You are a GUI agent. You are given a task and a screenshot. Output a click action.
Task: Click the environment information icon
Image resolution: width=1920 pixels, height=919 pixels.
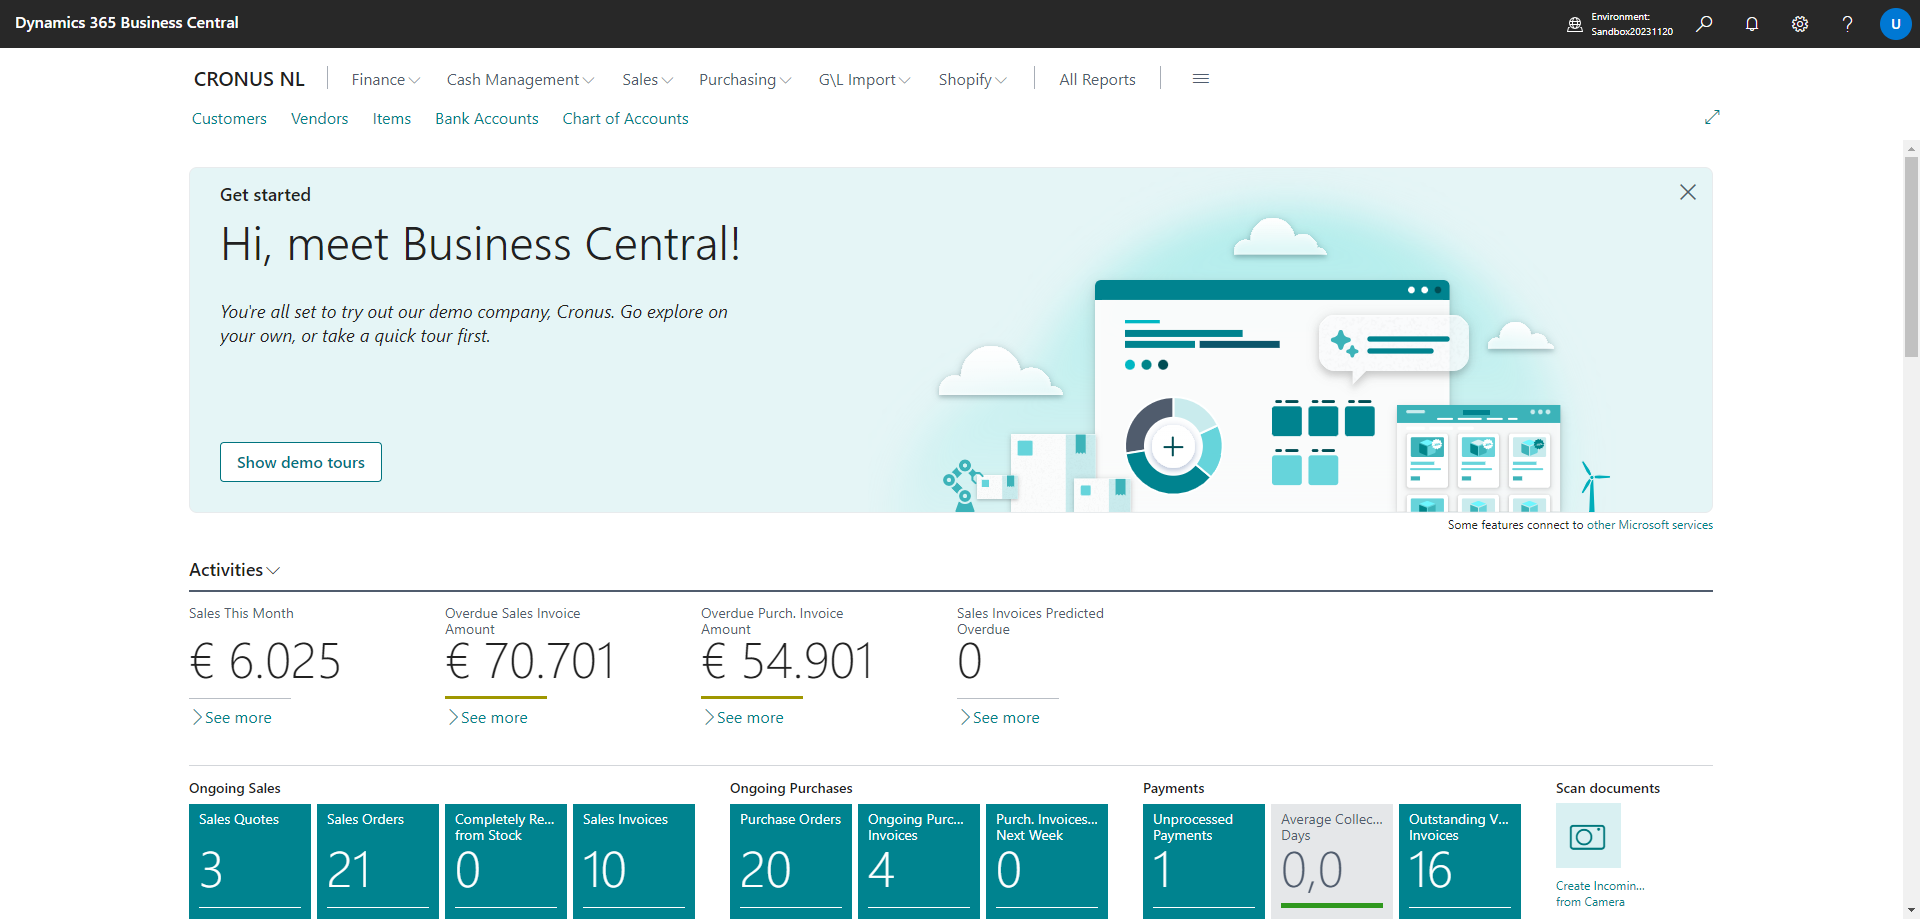[x=1575, y=24]
